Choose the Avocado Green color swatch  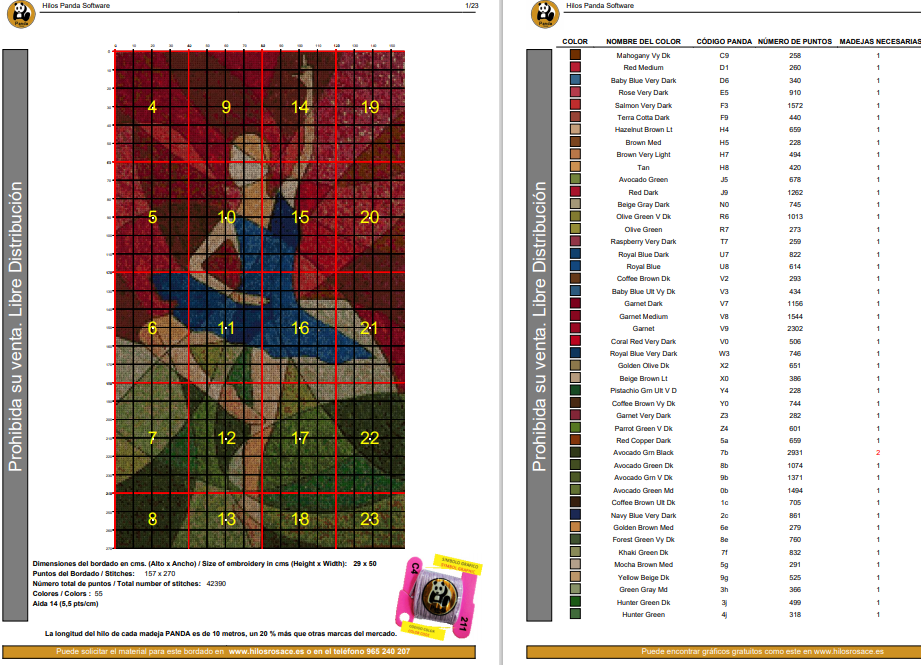click(x=575, y=180)
